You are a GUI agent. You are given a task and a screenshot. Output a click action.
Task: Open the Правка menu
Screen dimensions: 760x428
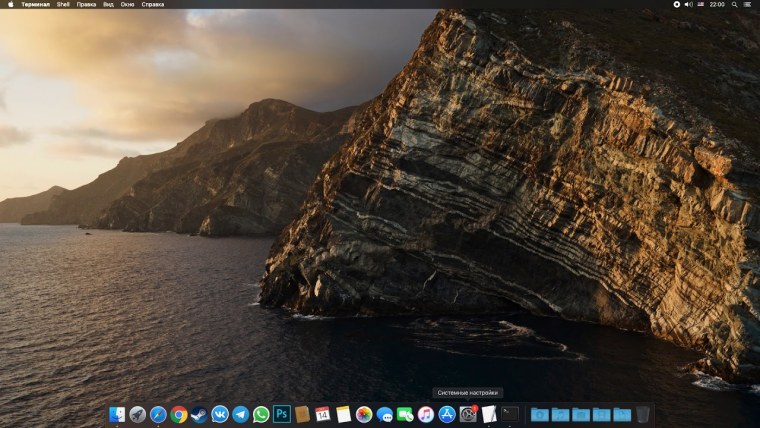click(x=86, y=4)
